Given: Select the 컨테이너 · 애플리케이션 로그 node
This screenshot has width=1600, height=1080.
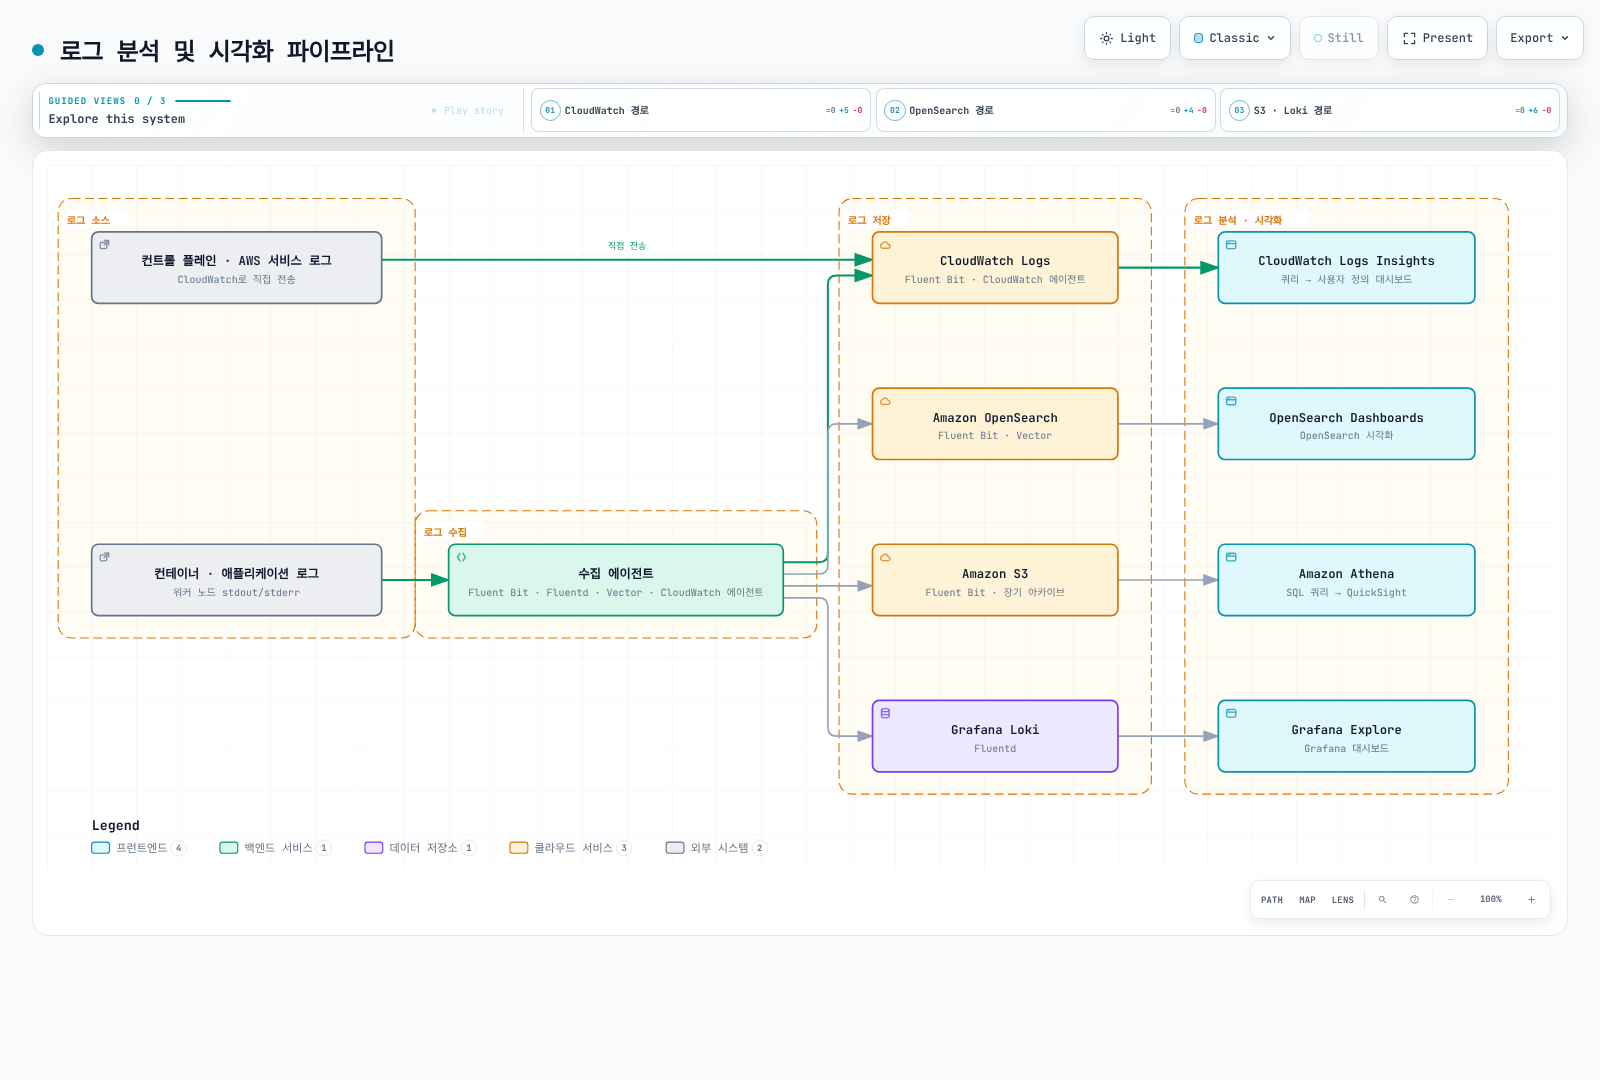Looking at the screenshot, I should tap(236, 580).
